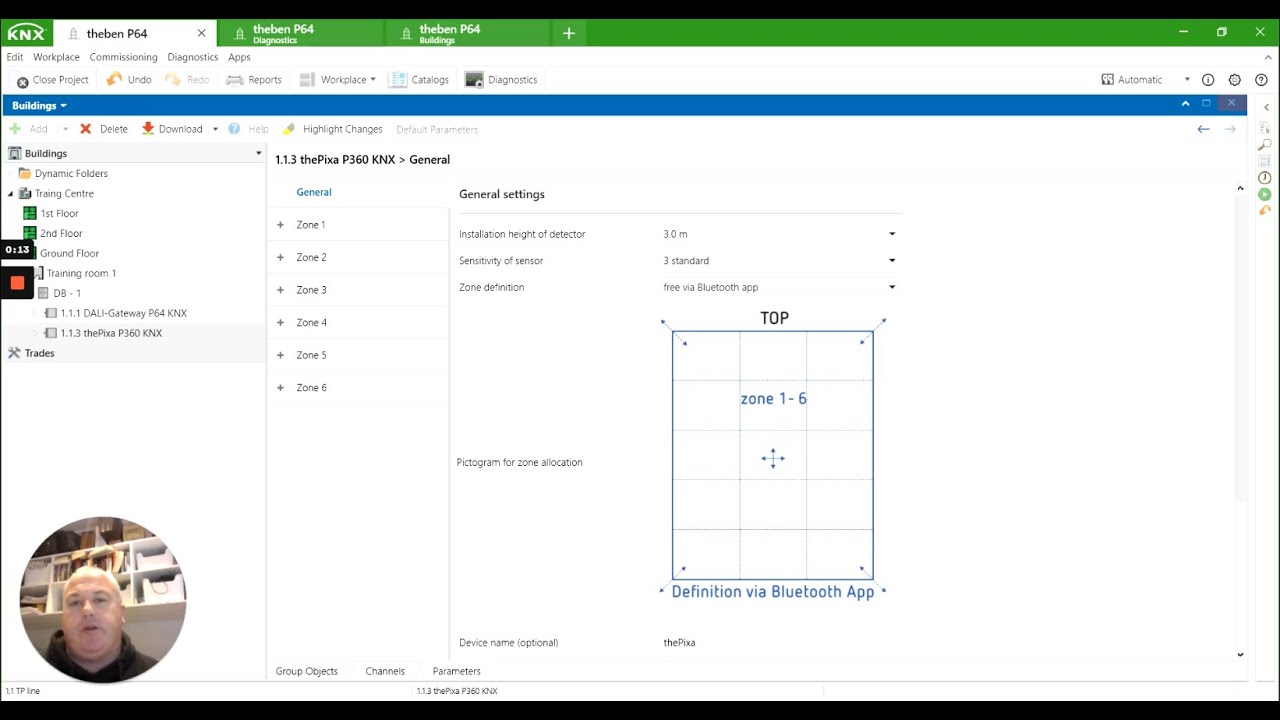1280x720 pixels.
Task: Open Zone definition dropdown
Action: (x=892, y=287)
